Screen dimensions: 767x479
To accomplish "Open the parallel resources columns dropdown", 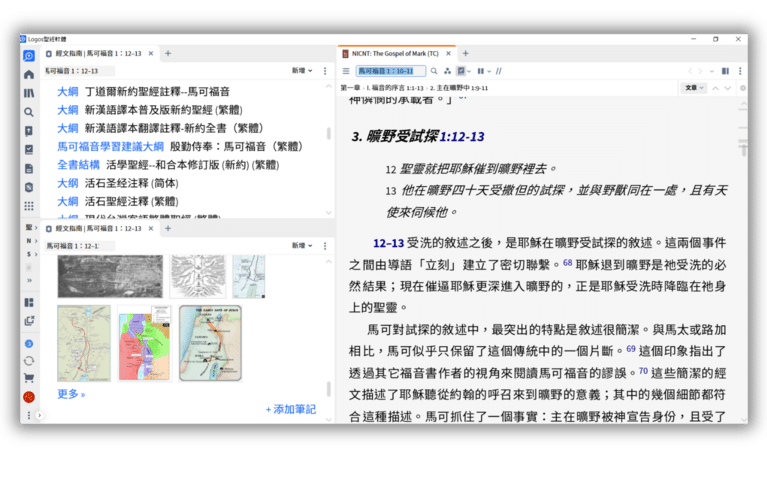I will click(484, 71).
